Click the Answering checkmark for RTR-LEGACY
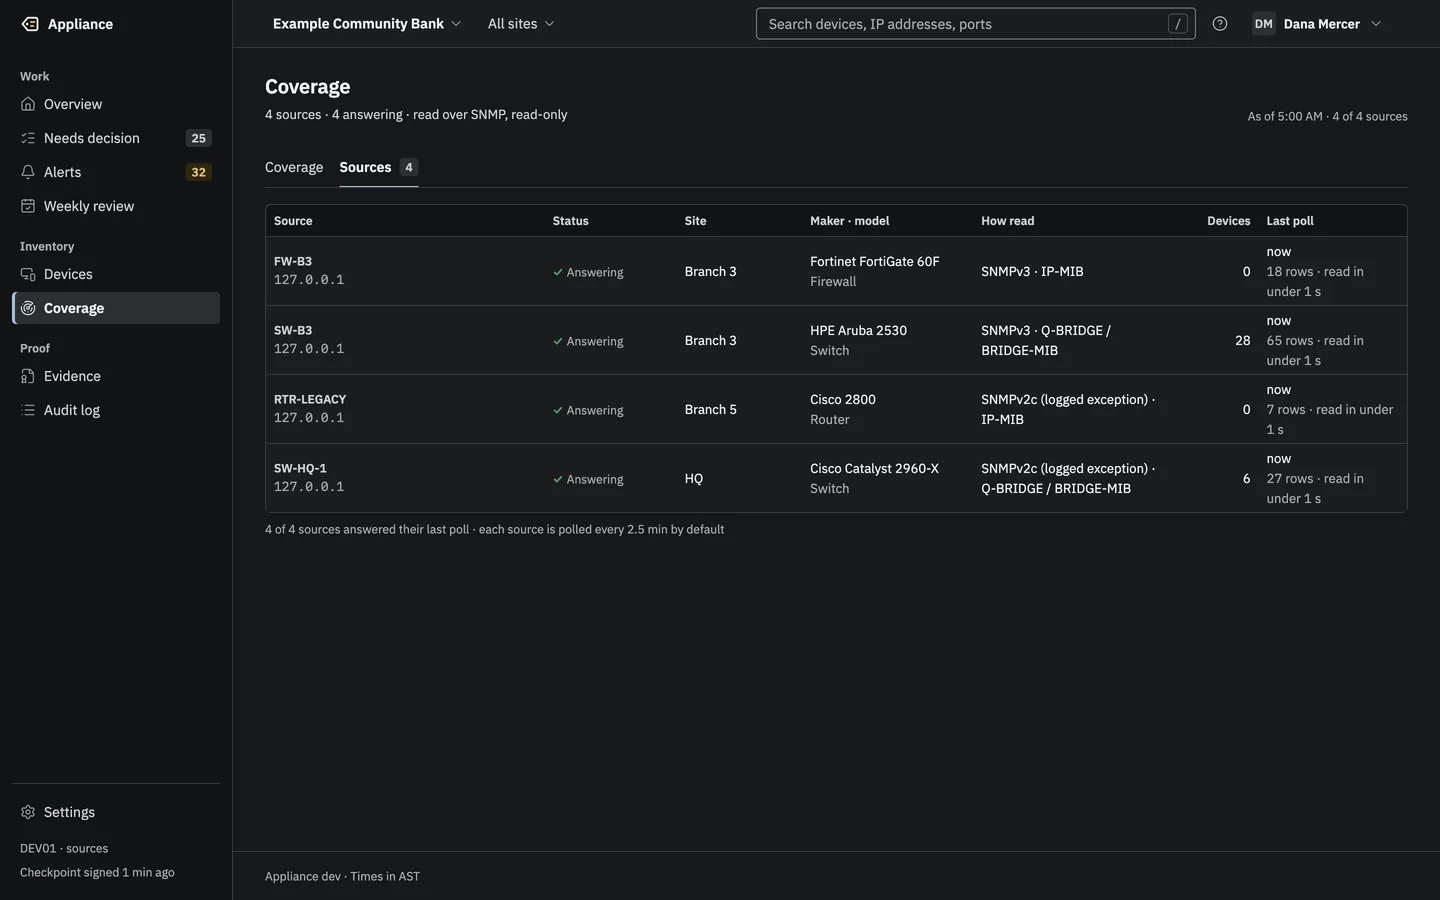 pyautogui.click(x=558, y=410)
